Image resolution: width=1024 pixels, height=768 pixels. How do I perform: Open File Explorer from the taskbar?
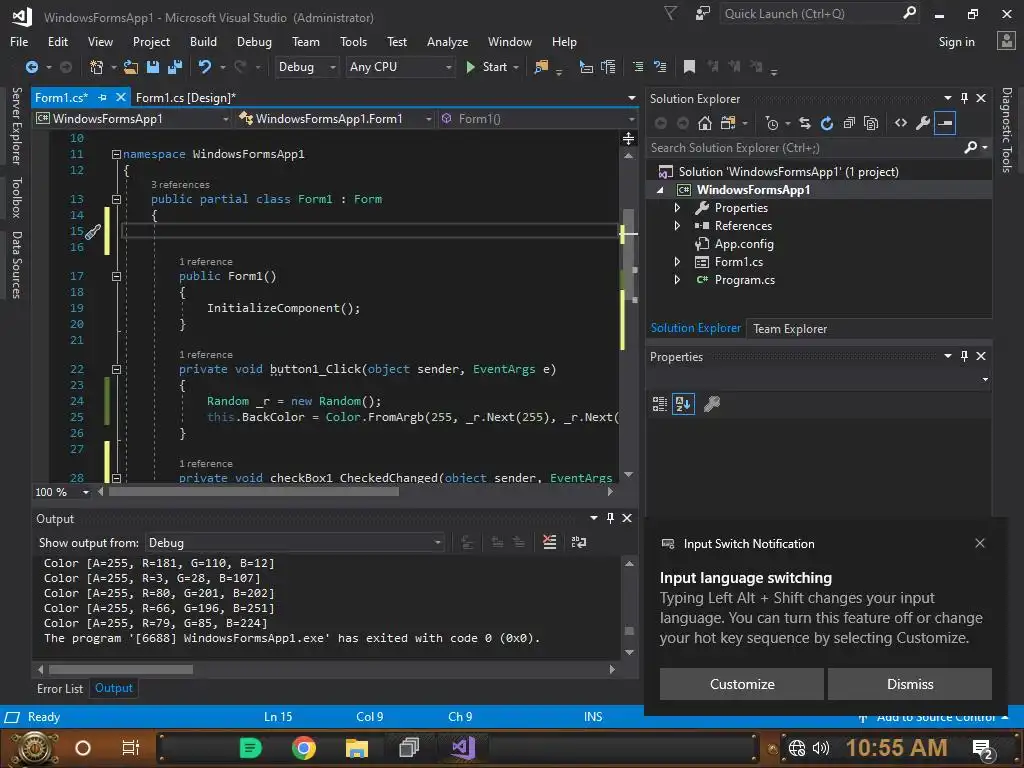pyautogui.click(x=357, y=748)
